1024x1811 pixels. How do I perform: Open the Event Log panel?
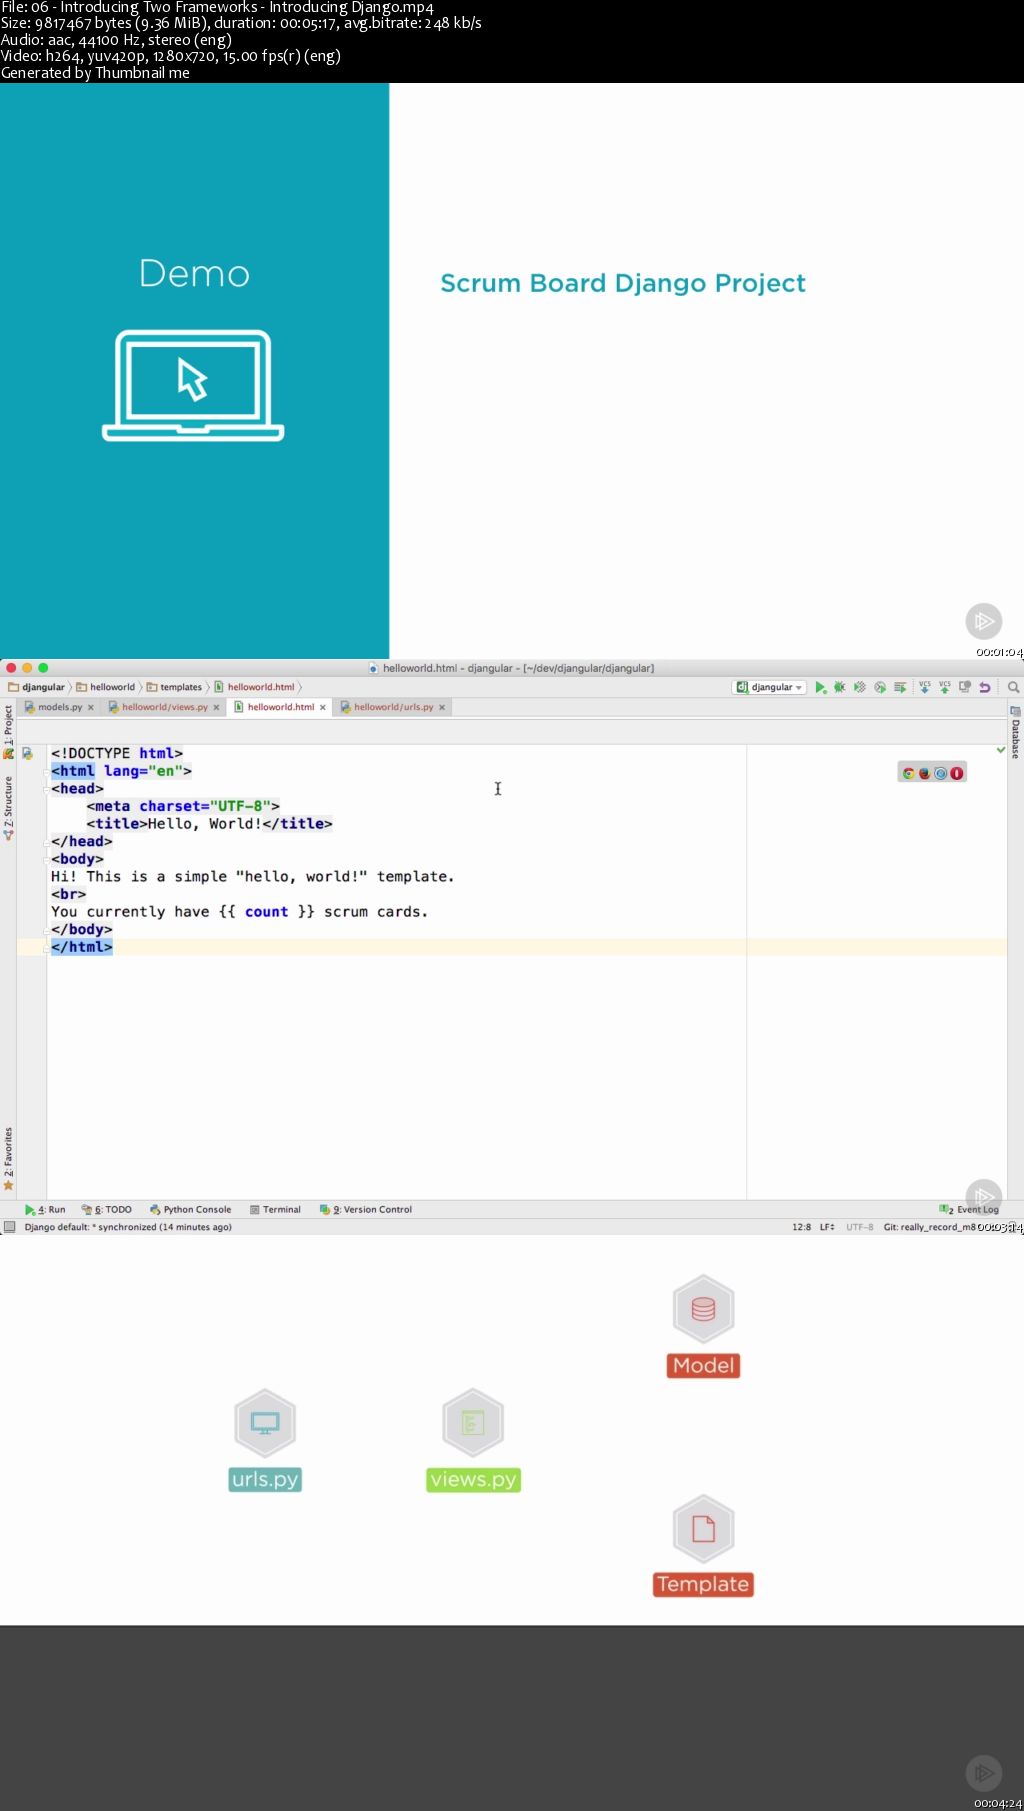(x=969, y=1209)
